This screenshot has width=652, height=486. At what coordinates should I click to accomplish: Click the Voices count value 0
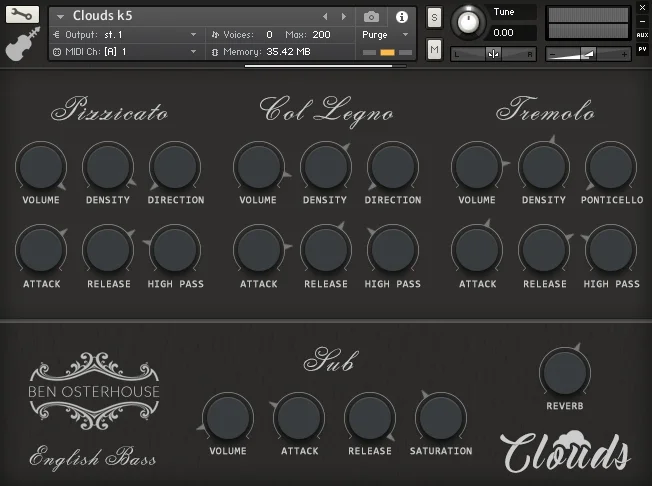(x=269, y=35)
